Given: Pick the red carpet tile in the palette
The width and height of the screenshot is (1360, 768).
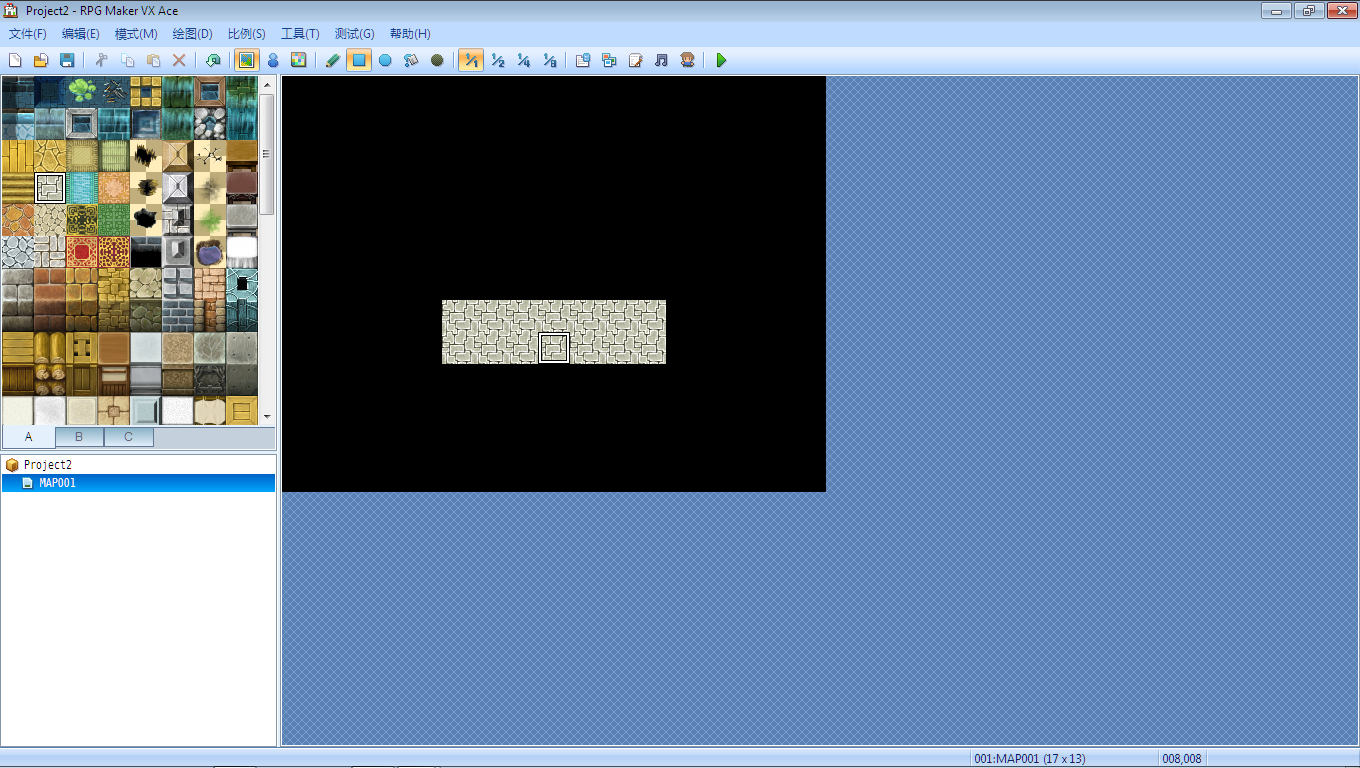Looking at the screenshot, I should (x=82, y=252).
